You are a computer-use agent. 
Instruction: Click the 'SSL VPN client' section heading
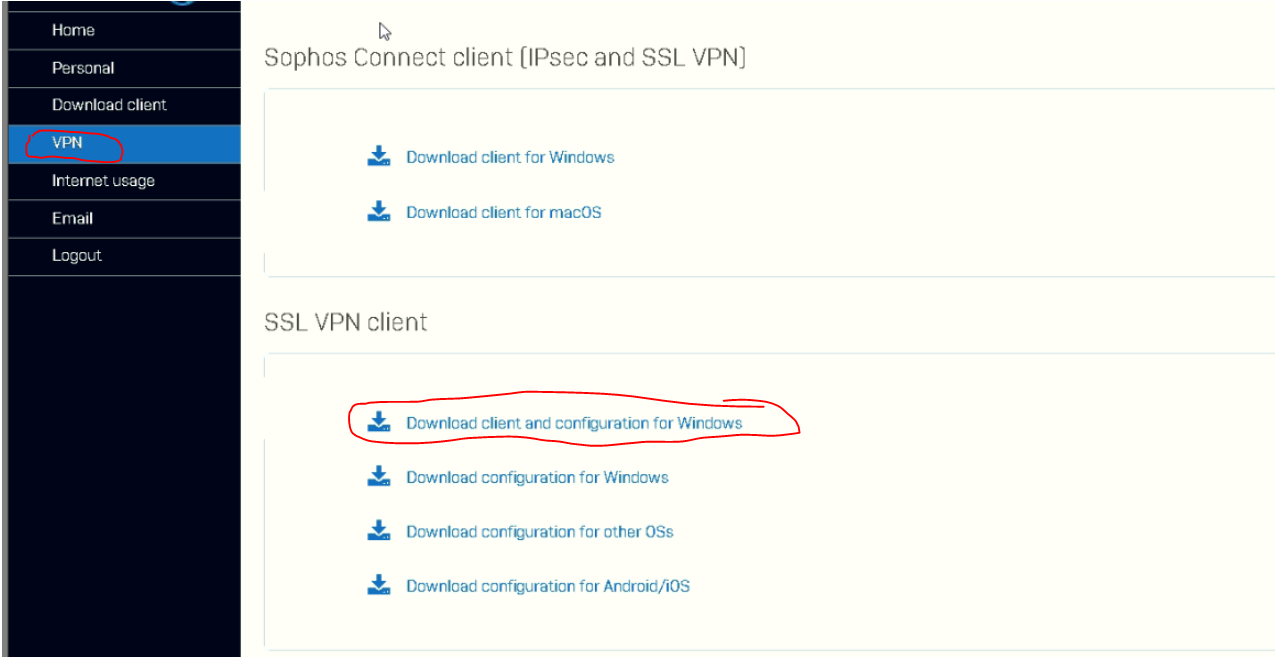[345, 322]
